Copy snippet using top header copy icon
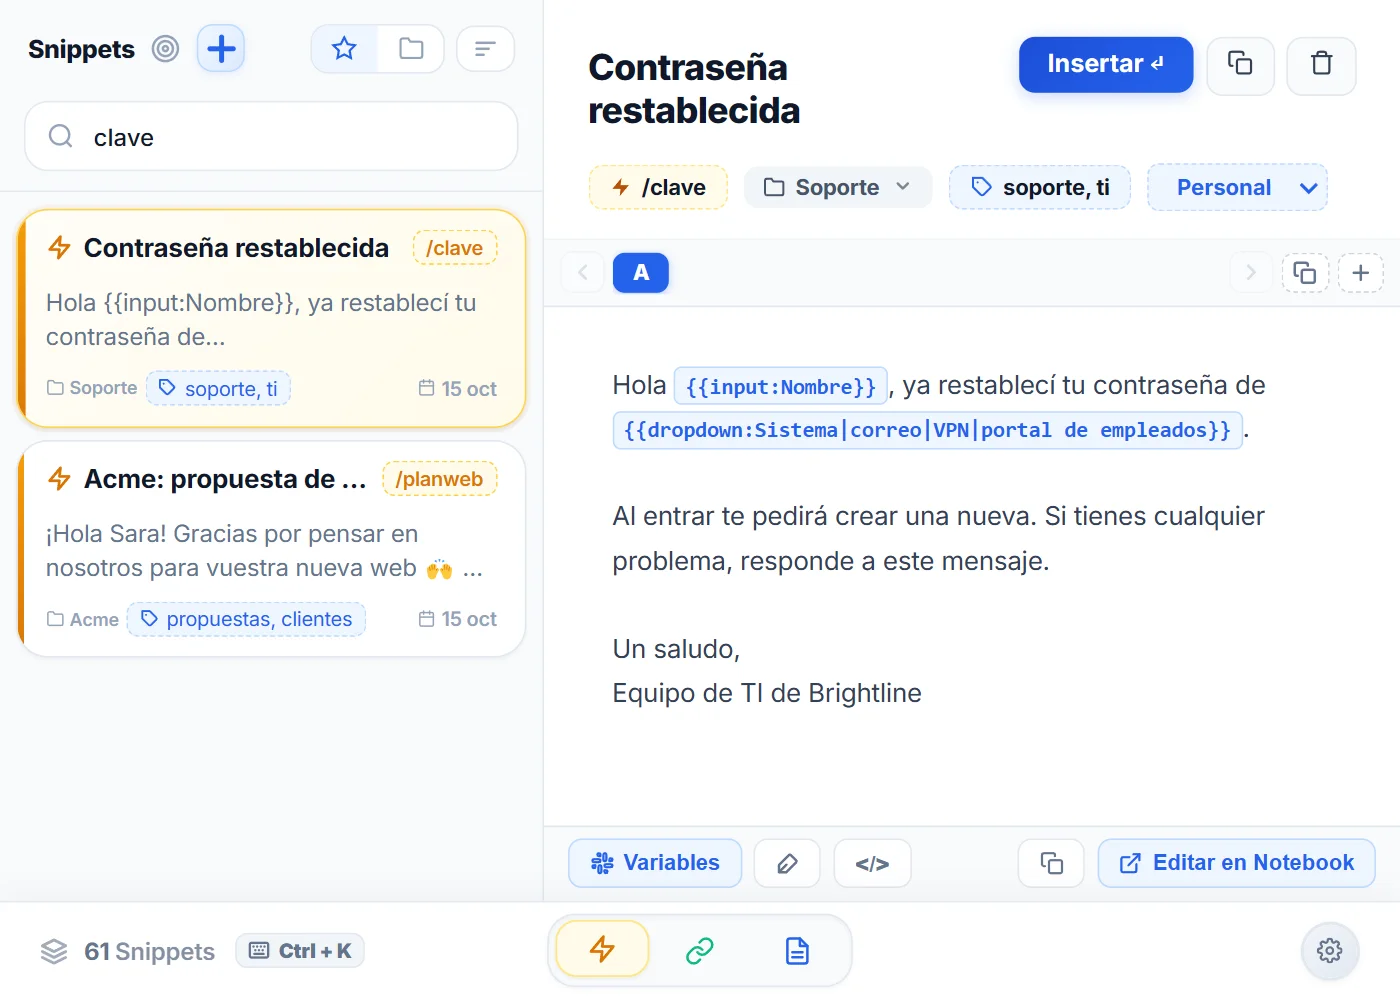Image resolution: width=1400 pixels, height=1000 pixels. (1240, 65)
